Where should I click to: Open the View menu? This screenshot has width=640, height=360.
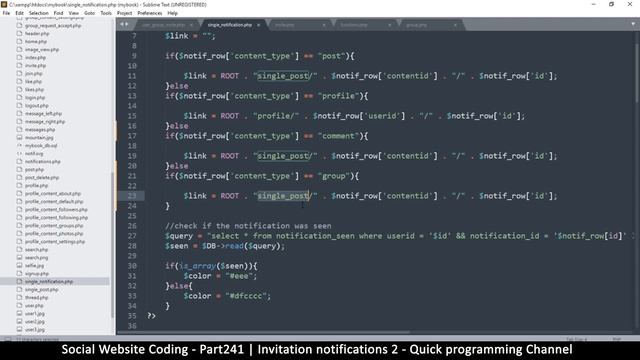74,13
